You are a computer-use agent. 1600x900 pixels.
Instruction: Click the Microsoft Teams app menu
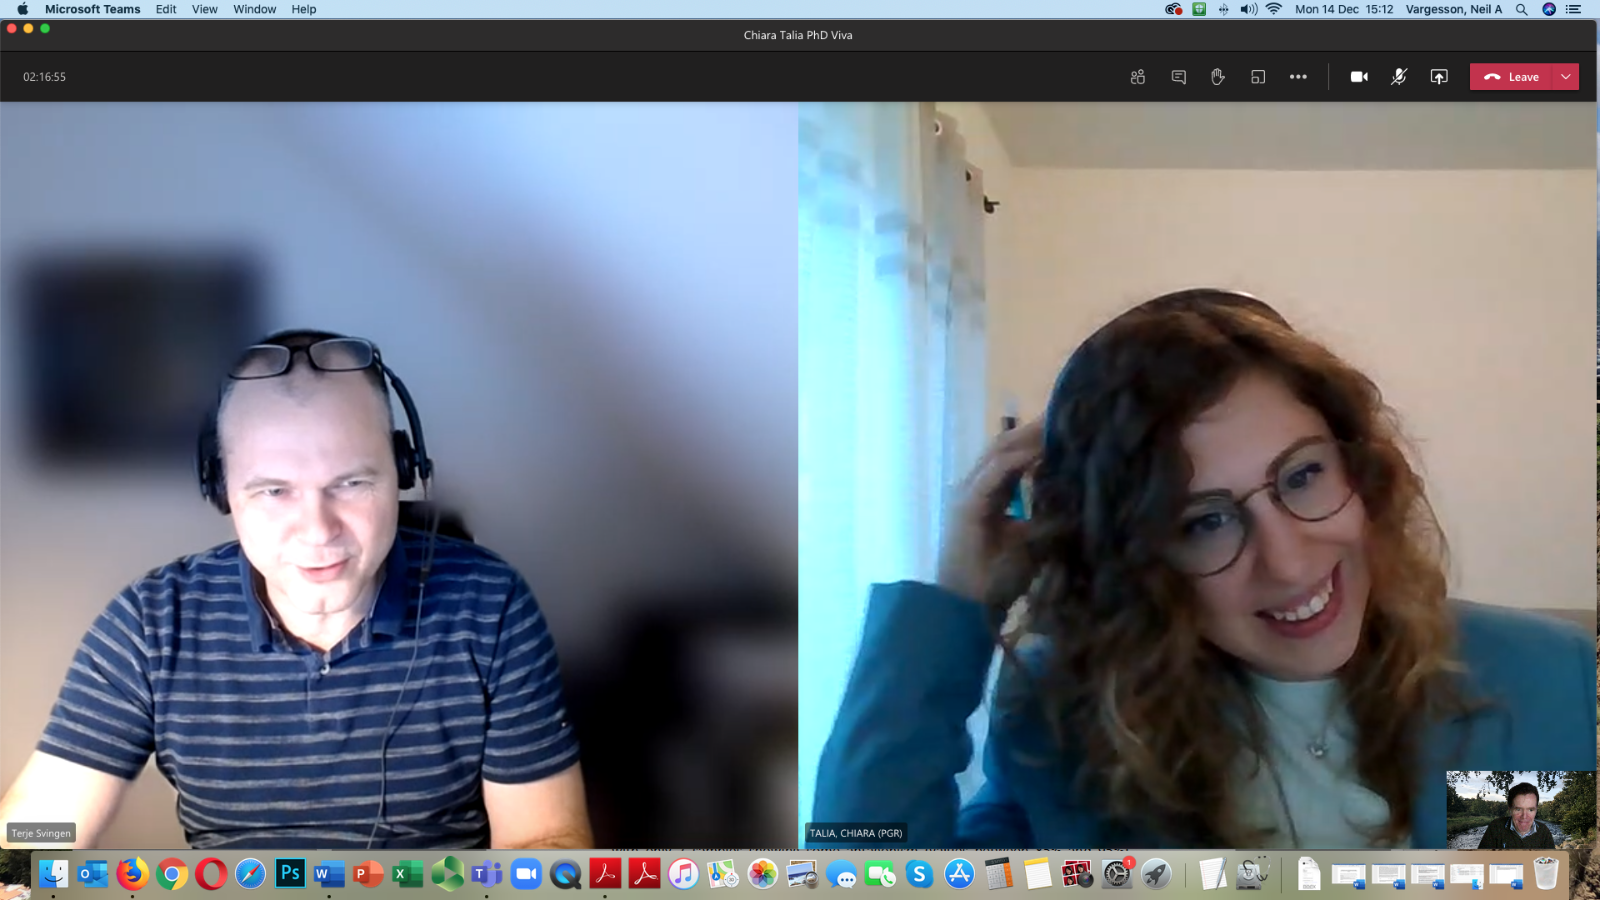pyautogui.click(x=92, y=9)
